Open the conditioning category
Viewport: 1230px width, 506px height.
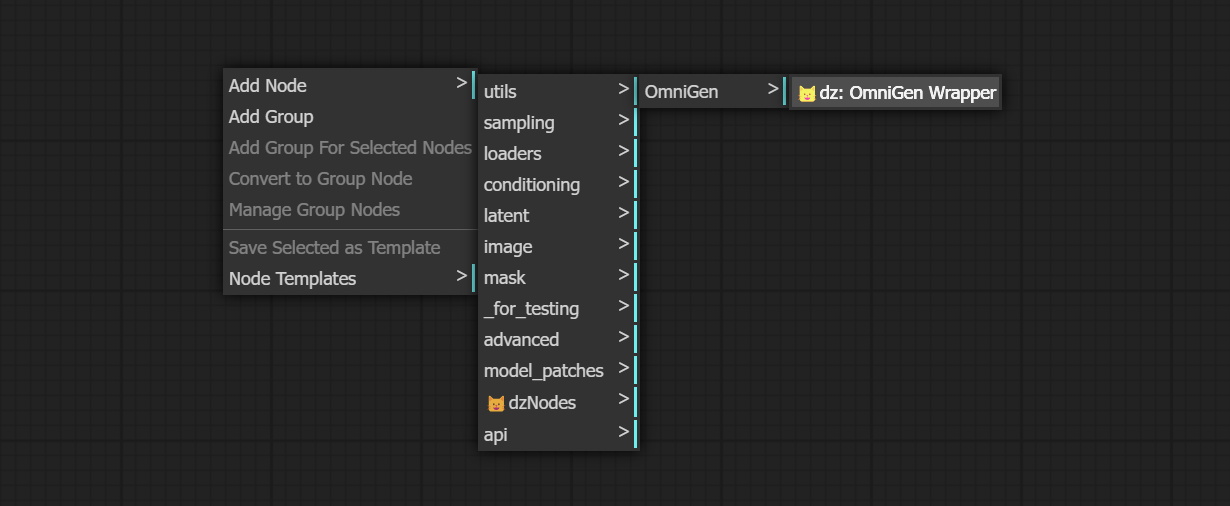click(x=558, y=185)
